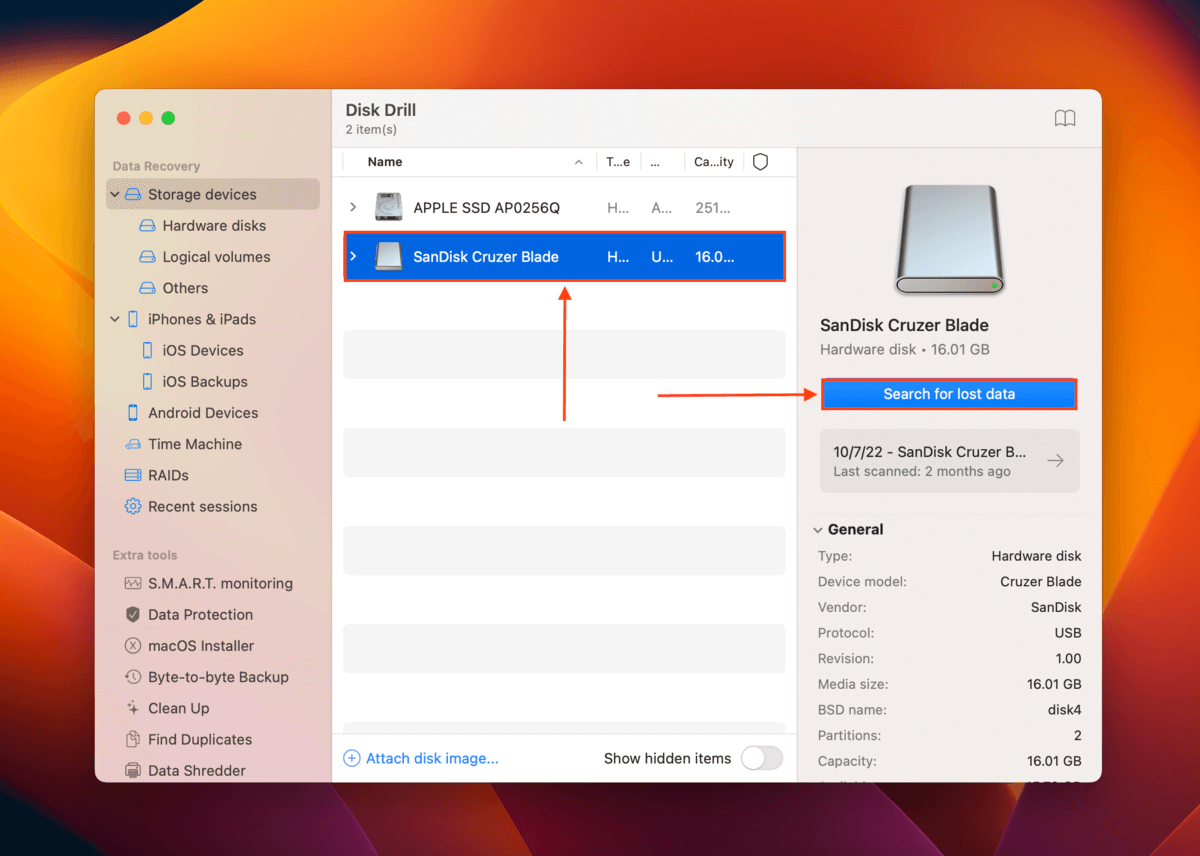Click the Storage devices drive icon
The width and height of the screenshot is (1200, 856).
point(133,195)
